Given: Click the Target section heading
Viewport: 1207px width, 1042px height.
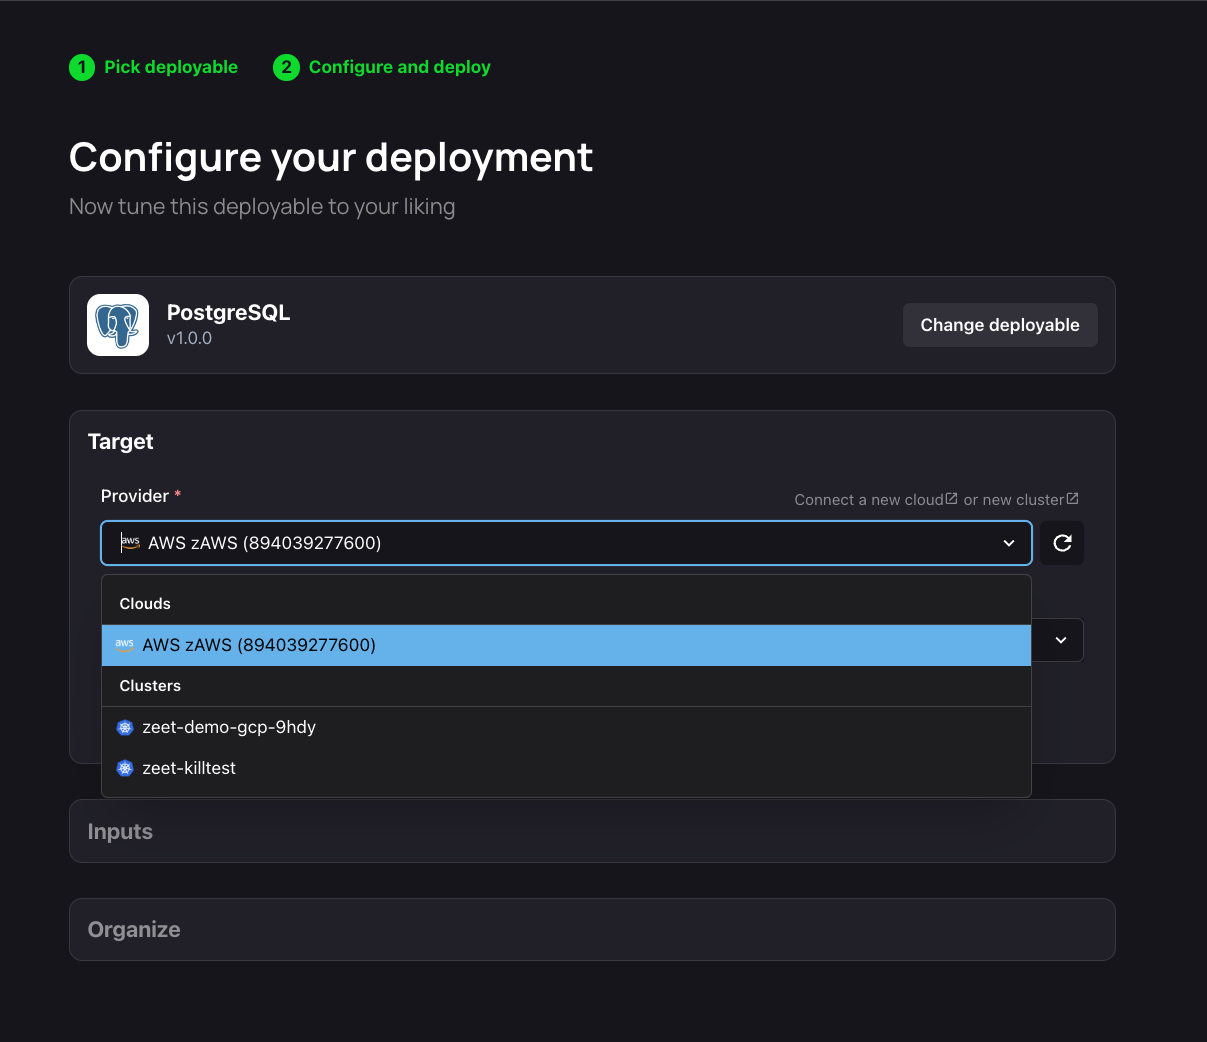Looking at the screenshot, I should (x=121, y=441).
